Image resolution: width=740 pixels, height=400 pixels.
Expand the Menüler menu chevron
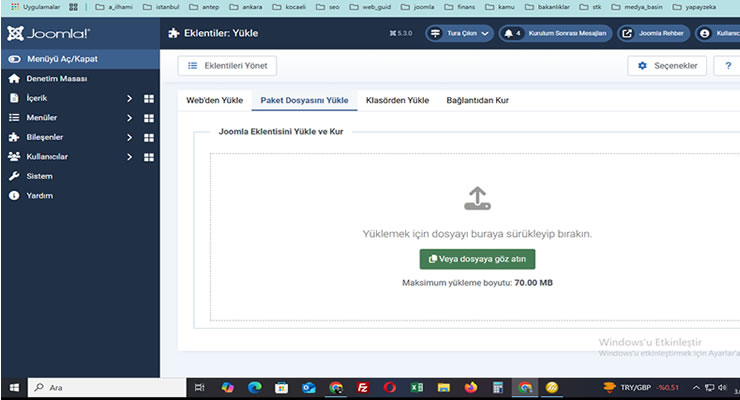coord(129,118)
